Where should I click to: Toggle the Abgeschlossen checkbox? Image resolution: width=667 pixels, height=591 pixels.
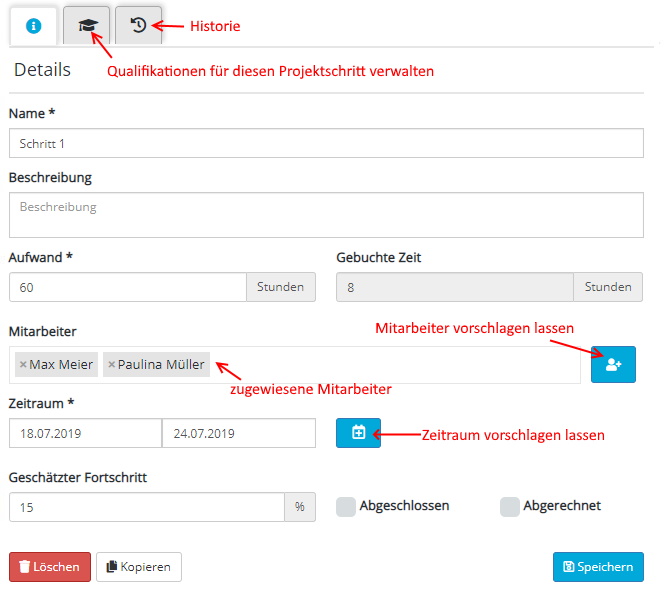tap(345, 506)
